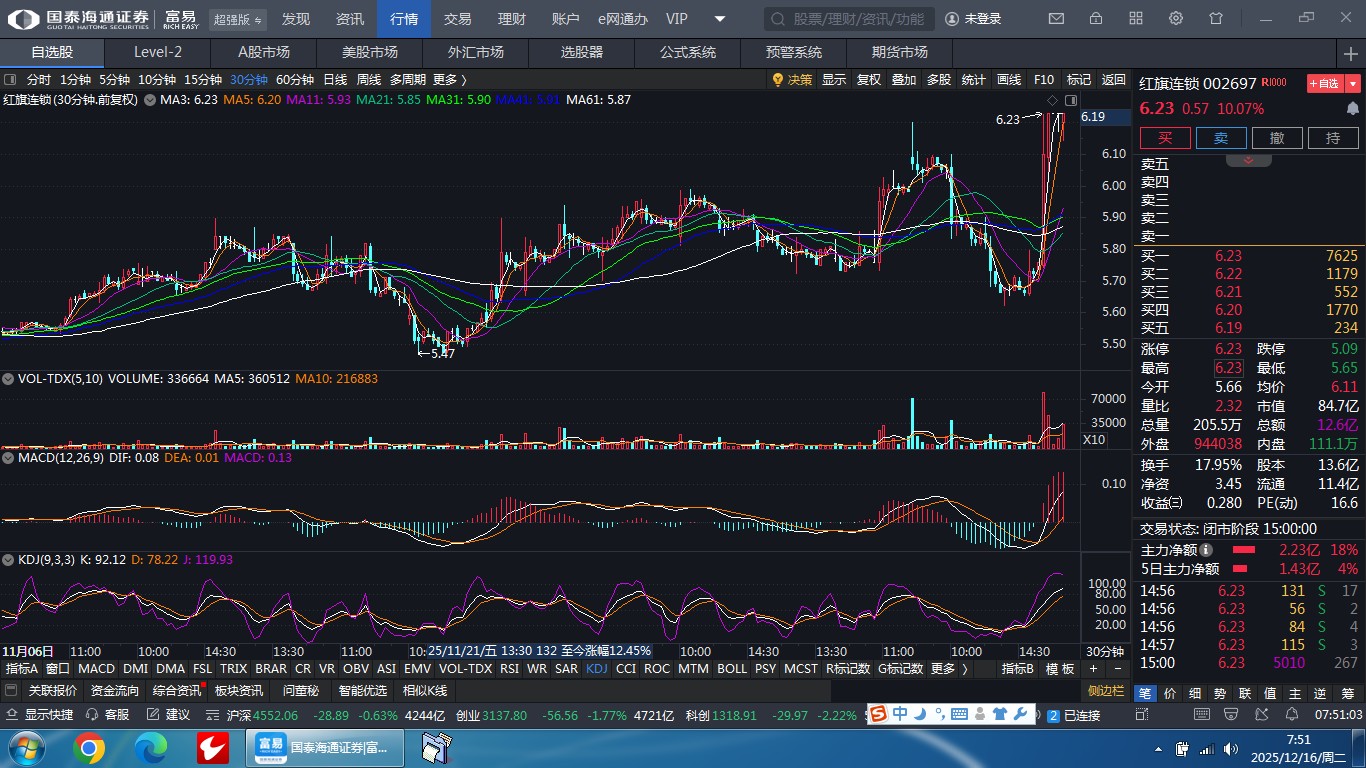The height and width of the screenshot is (768, 1366).
Task: Click the F10 company info button
Action: [x=1043, y=80]
